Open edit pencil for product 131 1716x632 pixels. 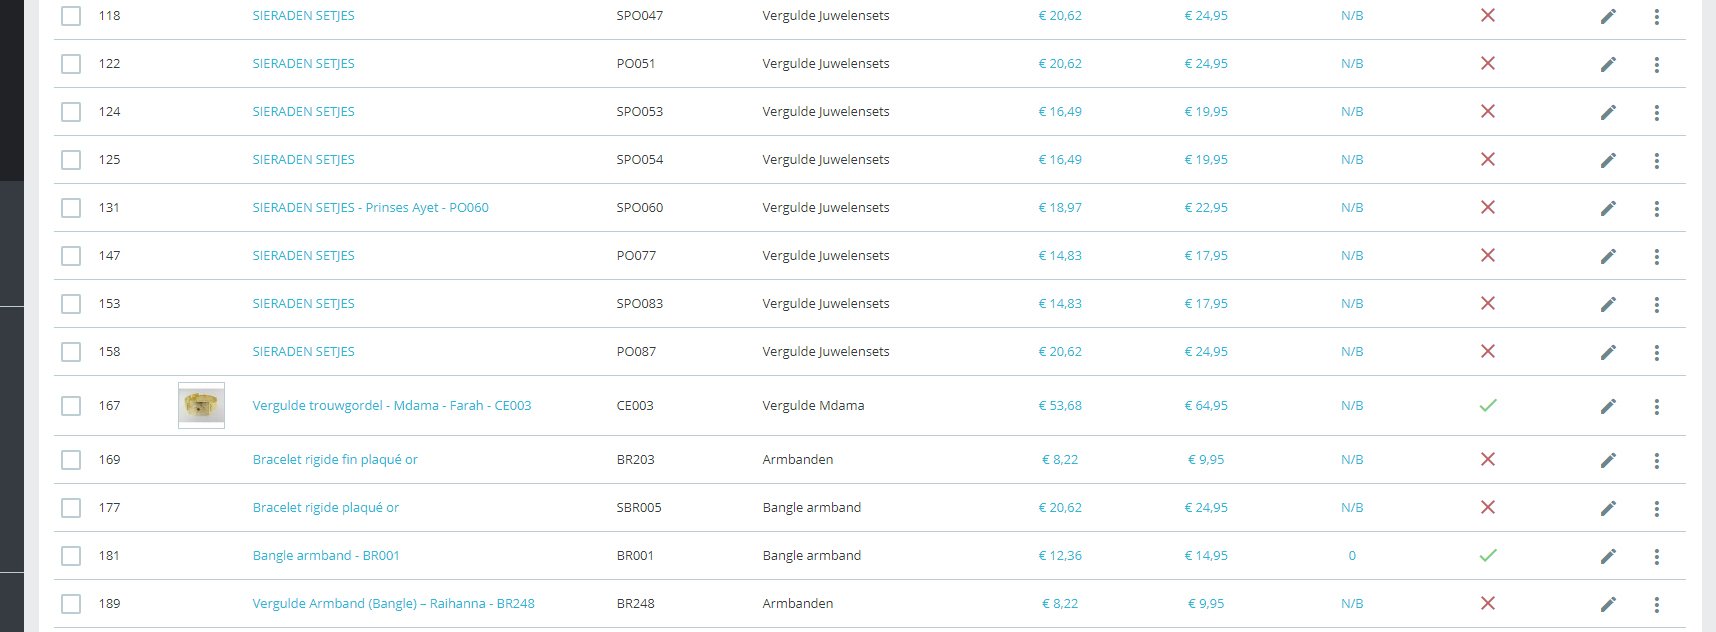(x=1608, y=209)
